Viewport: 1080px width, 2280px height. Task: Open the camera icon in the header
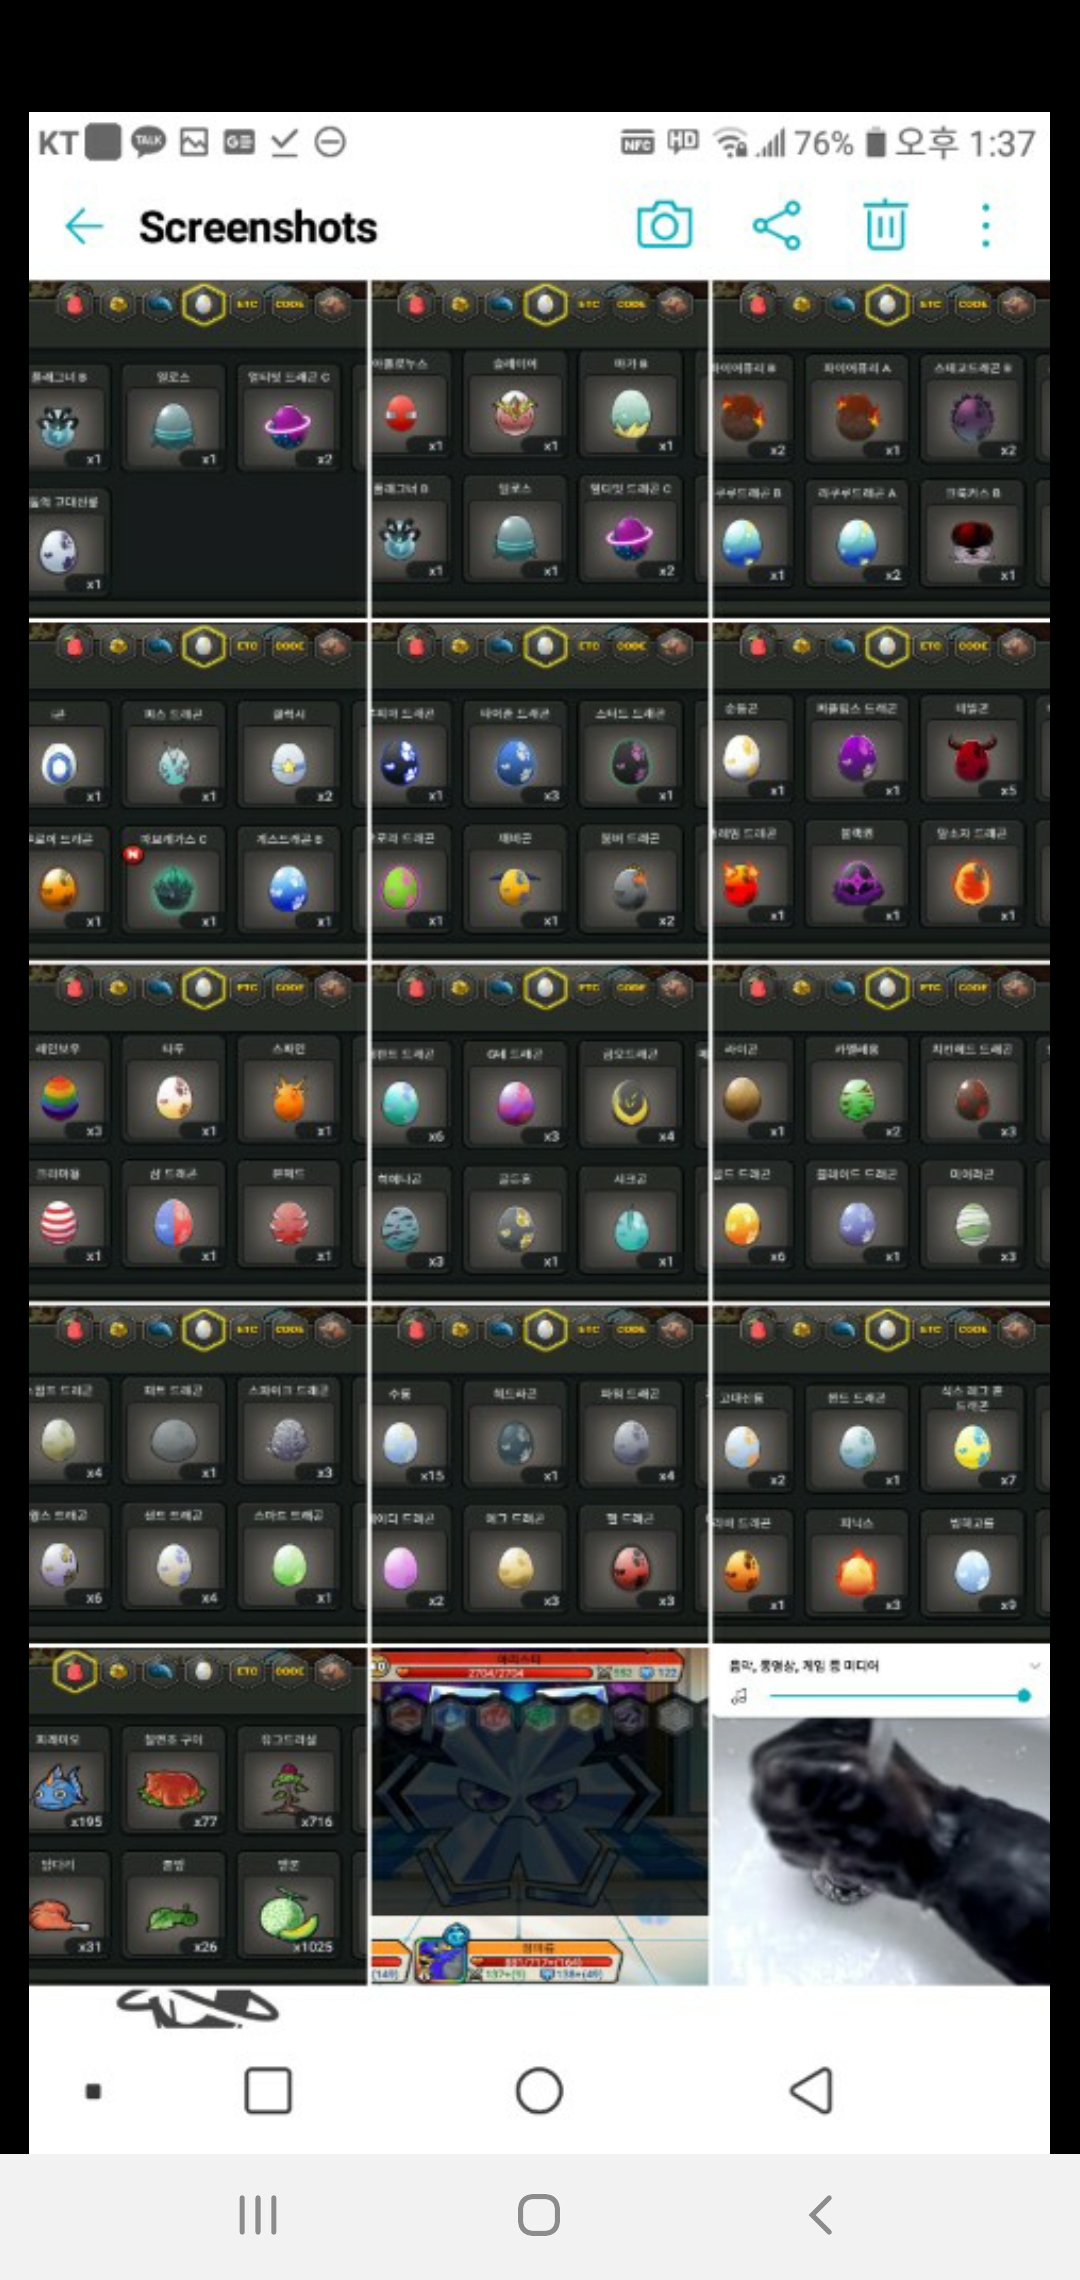(665, 225)
